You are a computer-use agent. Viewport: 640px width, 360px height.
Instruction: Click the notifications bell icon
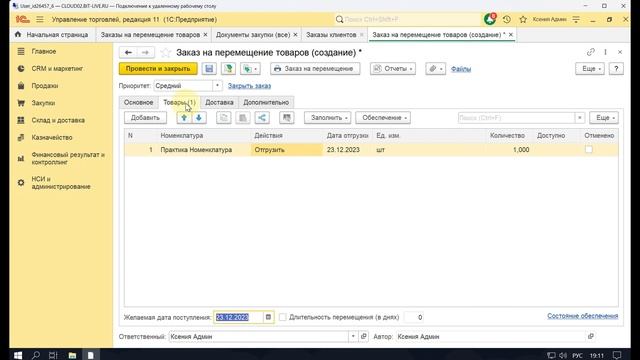(x=490, y=19)
